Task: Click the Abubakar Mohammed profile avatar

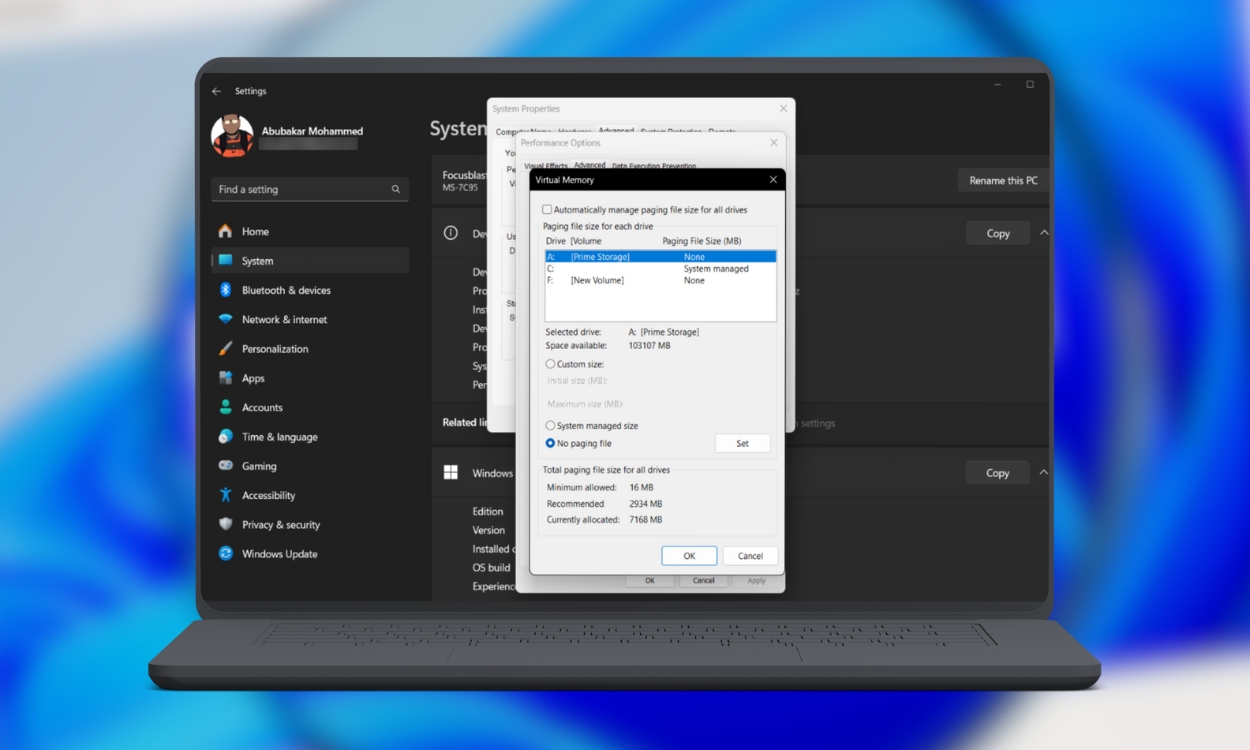Action: click(232, 136)
